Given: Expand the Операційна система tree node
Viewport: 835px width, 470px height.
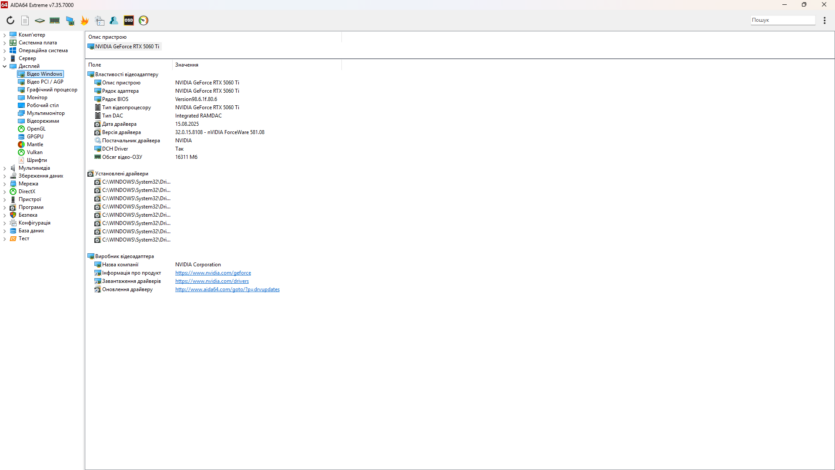Looking at the screenshot, I should click(x=5, y=51).
